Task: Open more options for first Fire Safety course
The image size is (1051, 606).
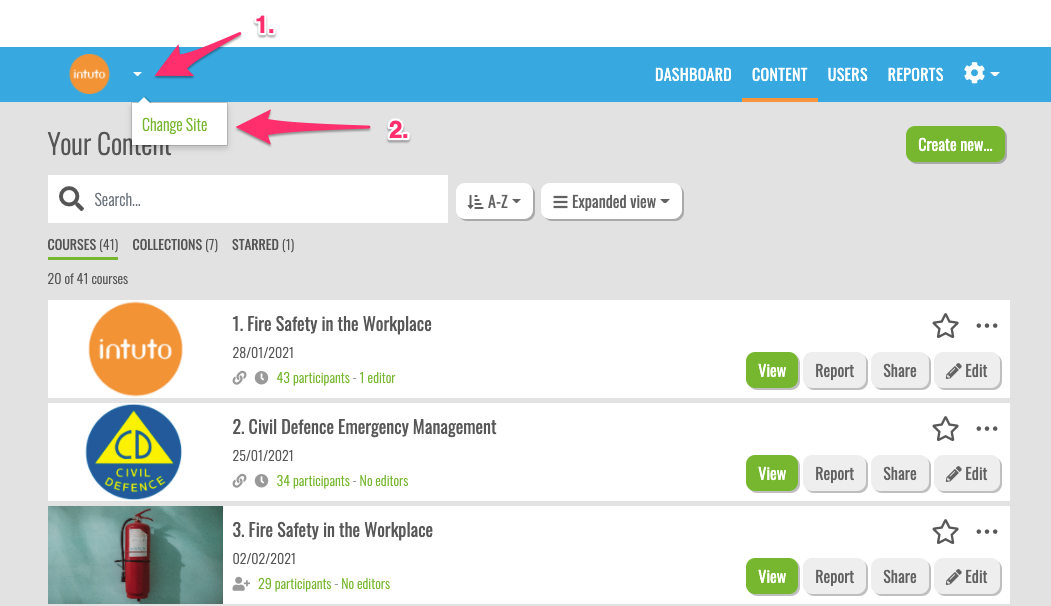Action: click(987, 326)
